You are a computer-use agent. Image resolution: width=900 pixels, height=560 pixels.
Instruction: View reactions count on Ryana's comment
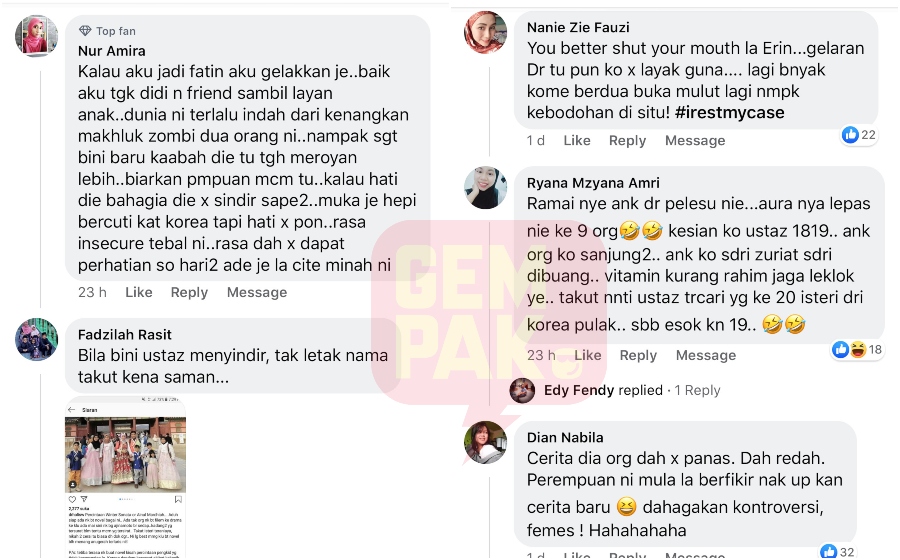coord(856,349)
